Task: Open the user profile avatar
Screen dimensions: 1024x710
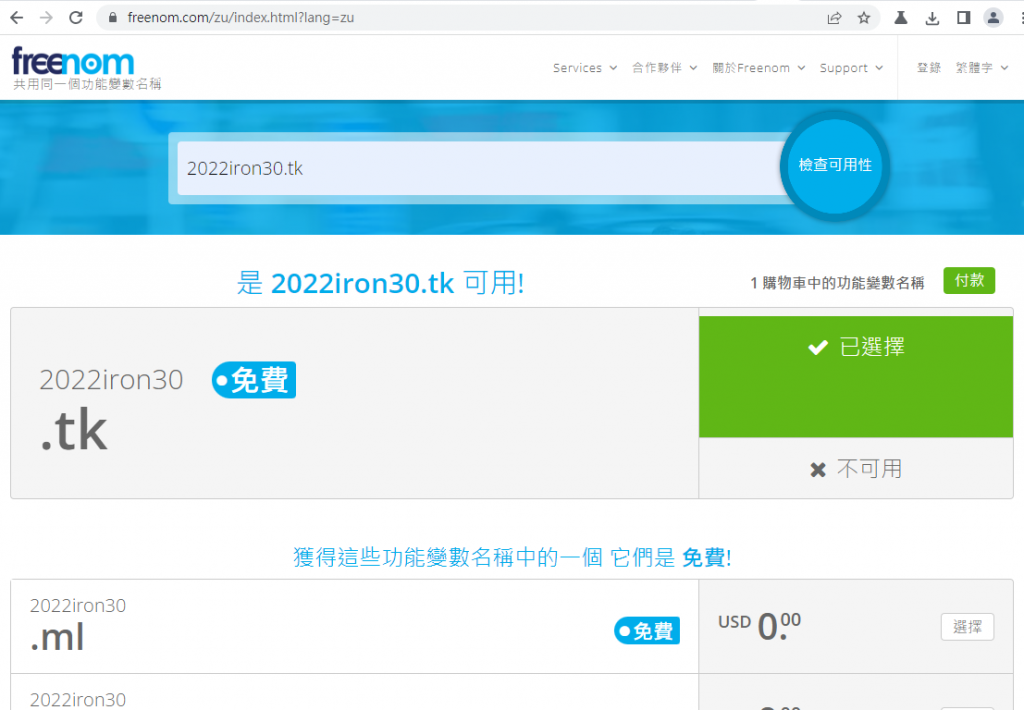Action: [x=993, y=18]
